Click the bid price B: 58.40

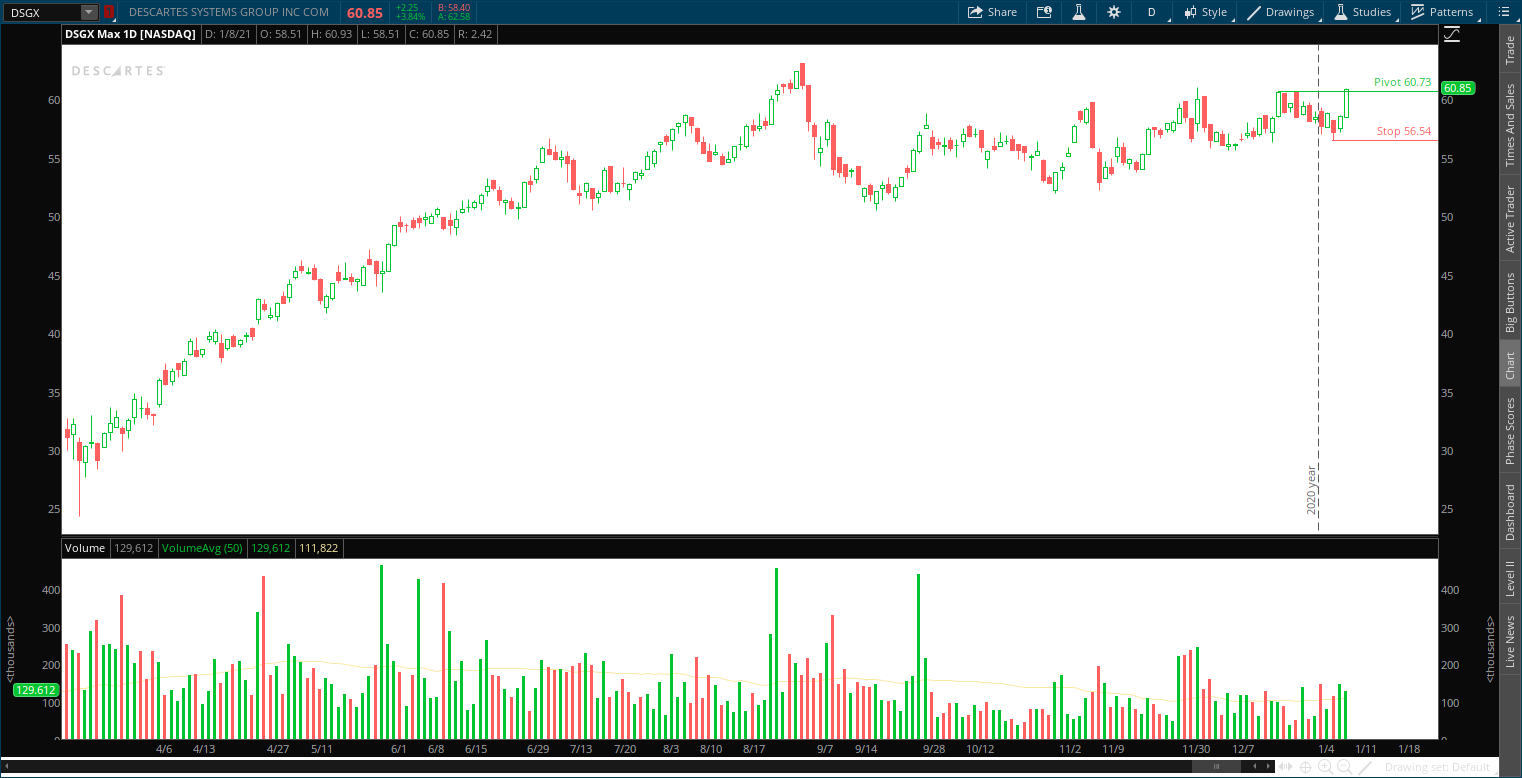coord(454,7)
